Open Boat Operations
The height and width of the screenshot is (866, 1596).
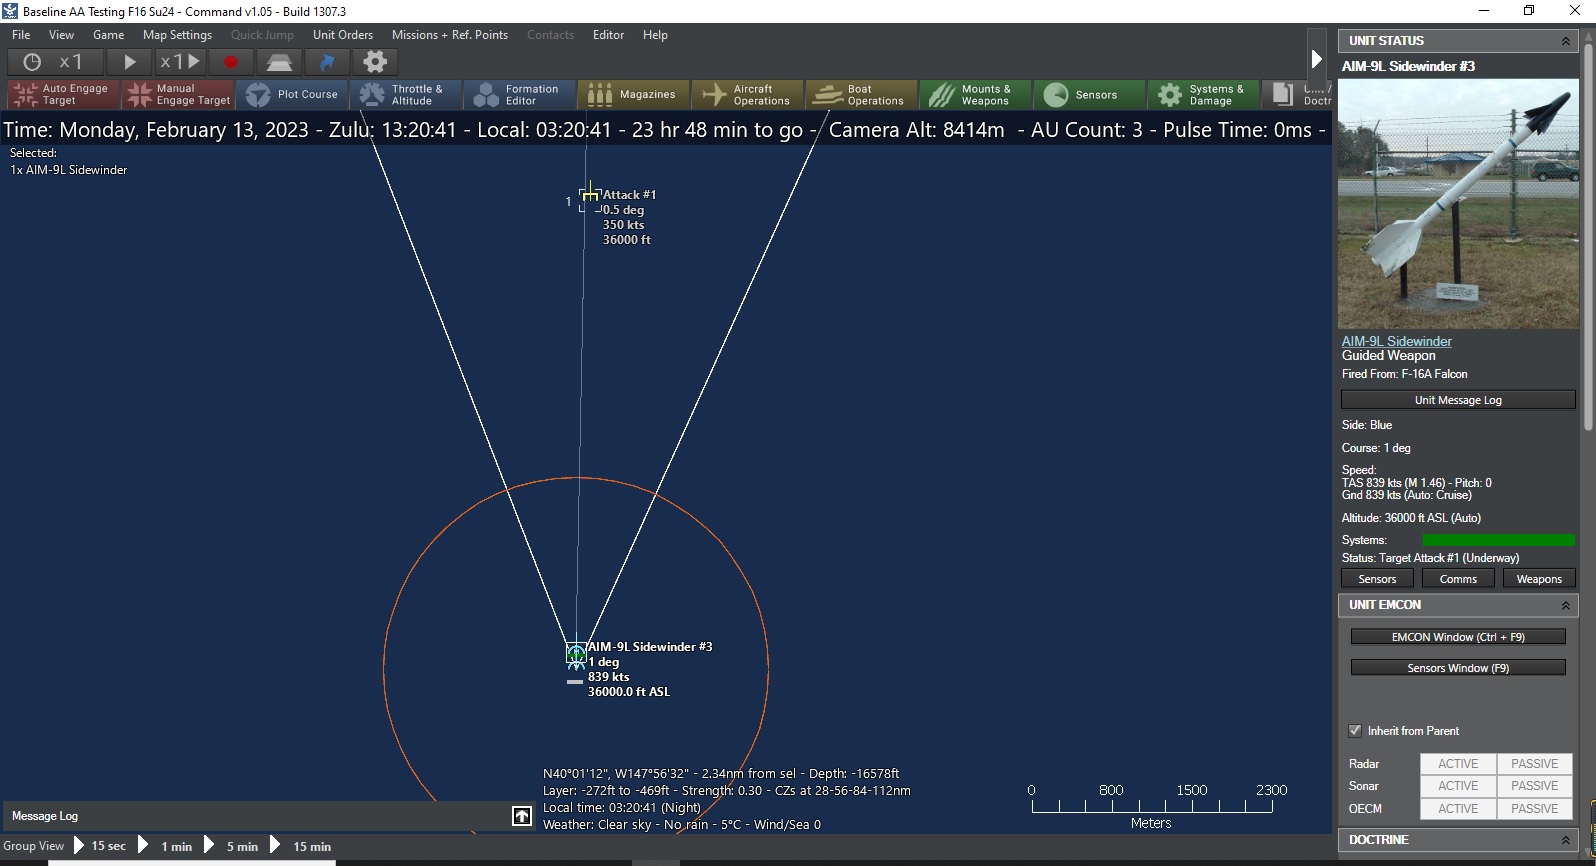tap(862, 95)
